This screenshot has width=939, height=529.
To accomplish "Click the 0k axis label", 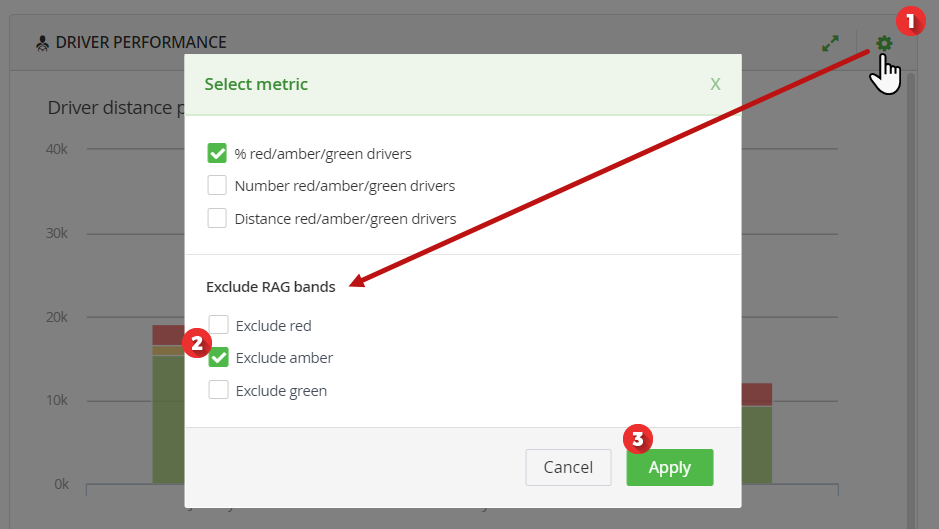I will click(x=62, y=484).
